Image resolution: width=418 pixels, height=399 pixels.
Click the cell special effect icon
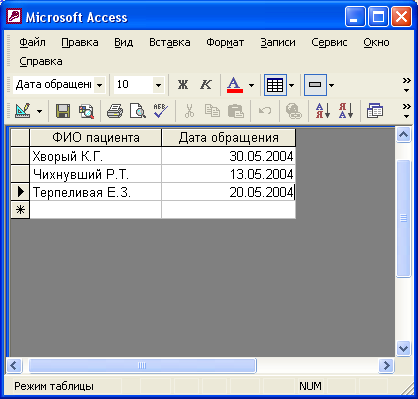tap(315, 85)
